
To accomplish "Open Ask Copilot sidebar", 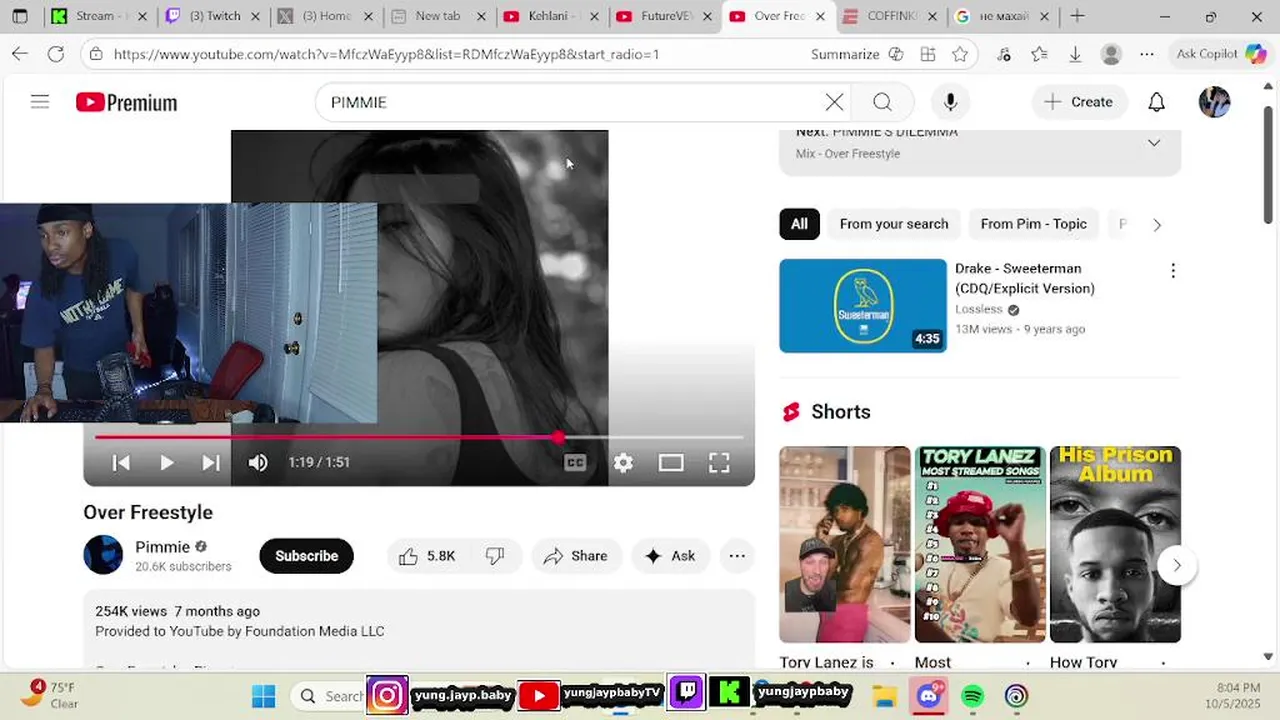I will 1220,54.
